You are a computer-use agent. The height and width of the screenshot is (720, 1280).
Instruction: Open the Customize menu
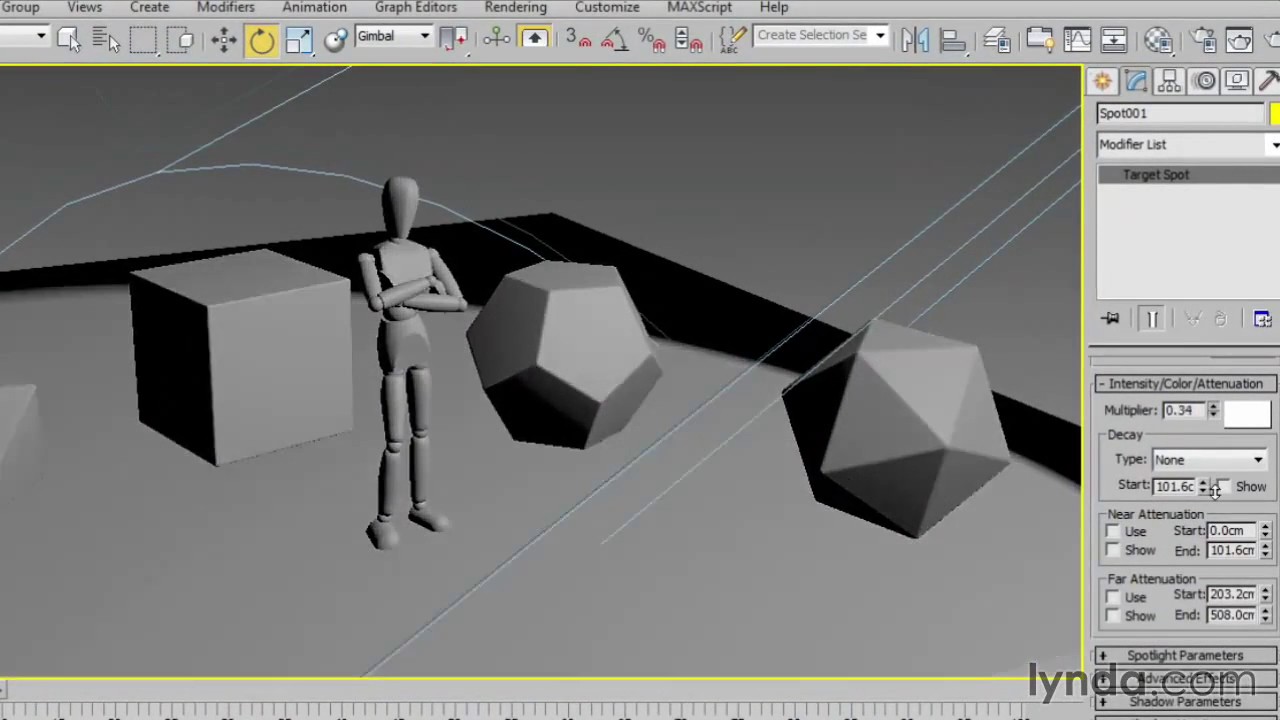(x=607, y=7)
